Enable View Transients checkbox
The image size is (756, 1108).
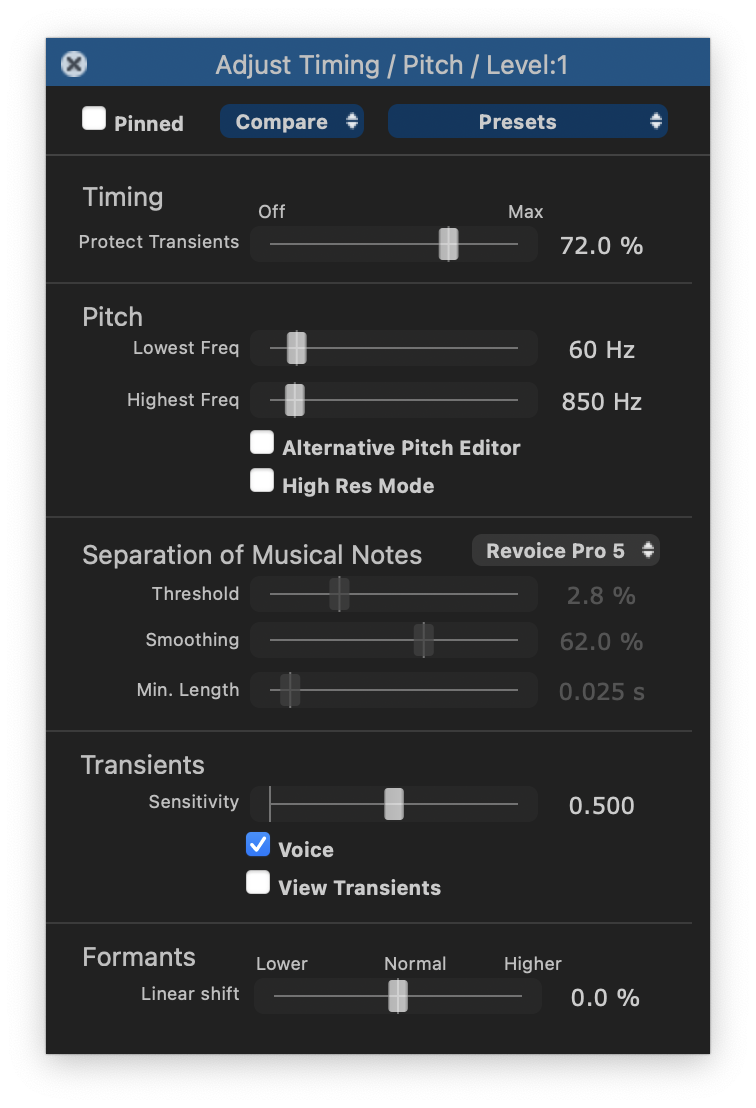click(x=258, y=883)
